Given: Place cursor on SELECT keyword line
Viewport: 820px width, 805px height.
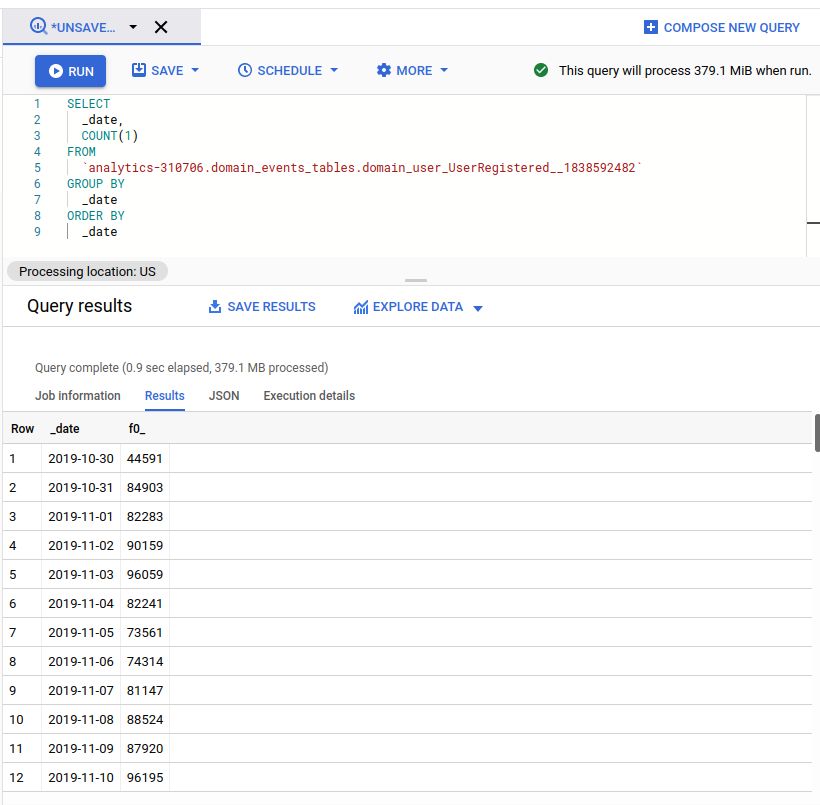Looking at the screenshot, I should click(x=88, y=104).
